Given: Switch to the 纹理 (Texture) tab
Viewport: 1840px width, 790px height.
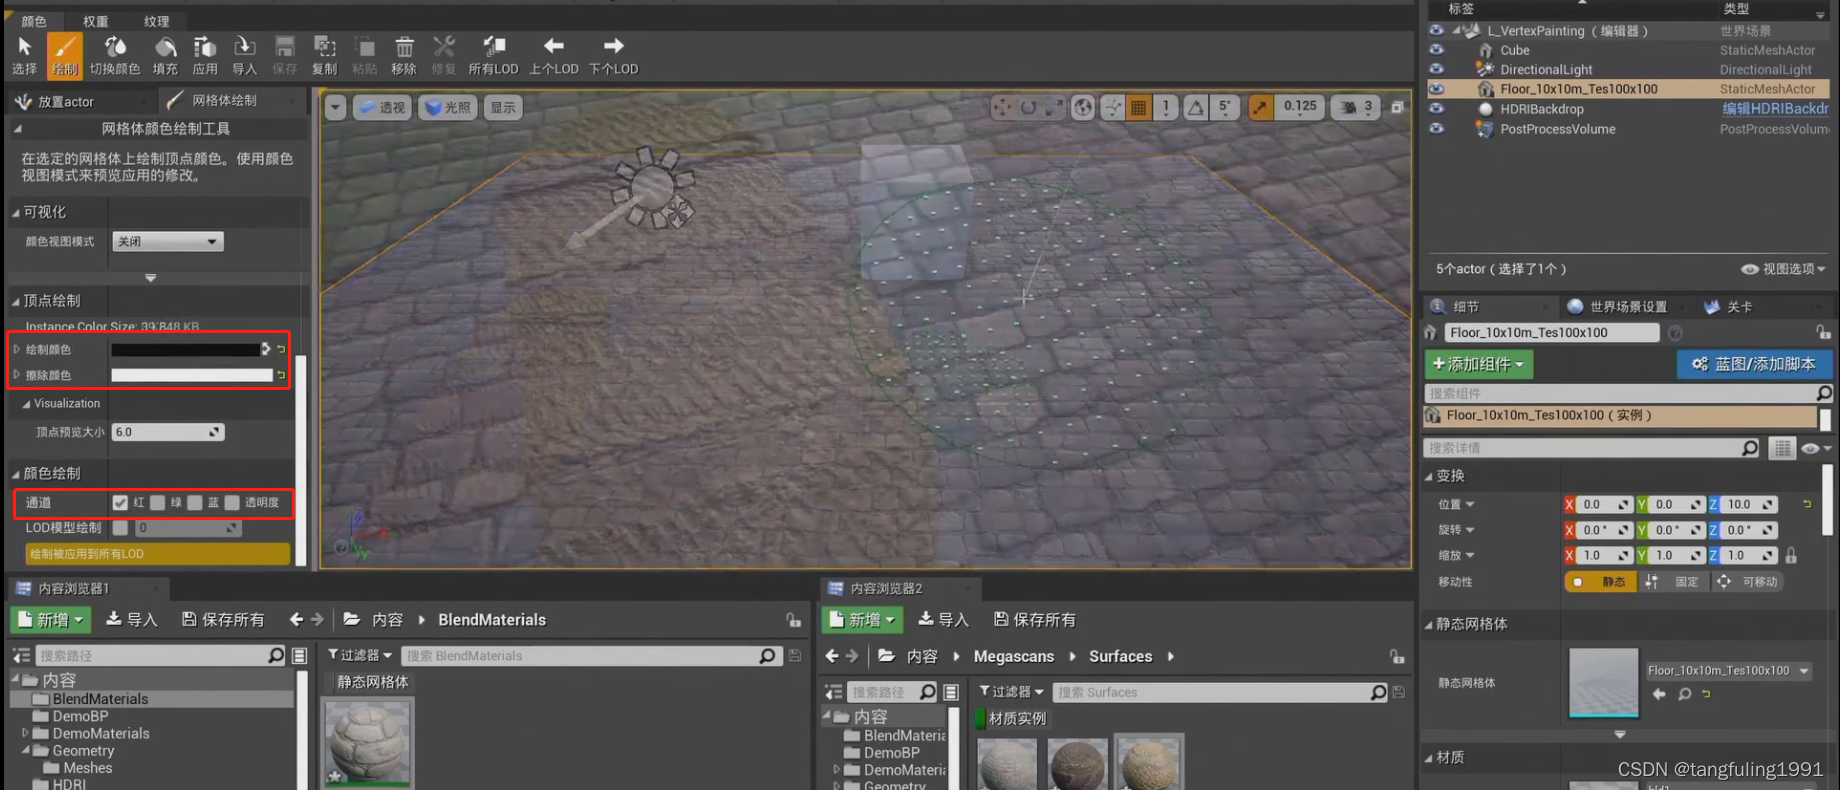Looking at the screenshot, I should pyautogui.click(x=157, y=21).
